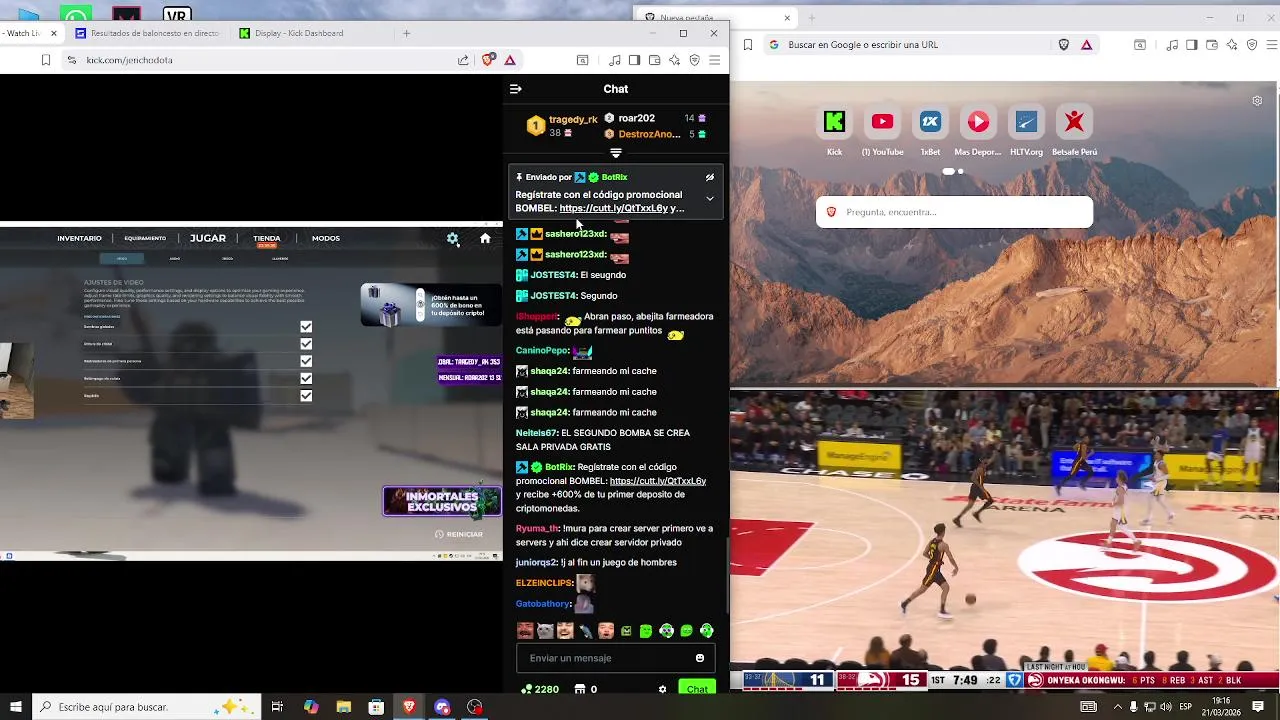Close the Watch Live tab

54,33
